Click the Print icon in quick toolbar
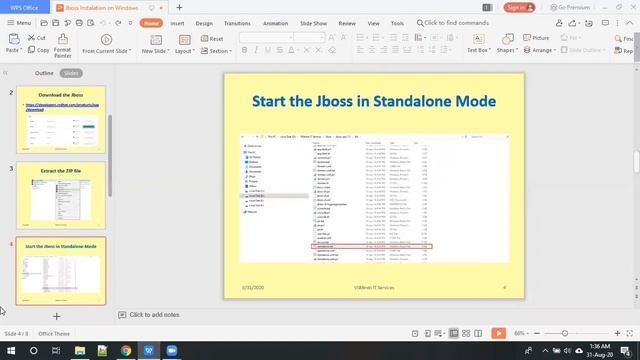This screenshot has height=360, width=640. point(79,23)
